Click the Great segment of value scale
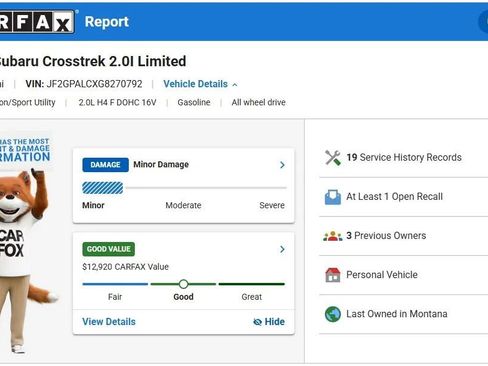Viewport: 488px width, 366px height. (x=252, y=284)
